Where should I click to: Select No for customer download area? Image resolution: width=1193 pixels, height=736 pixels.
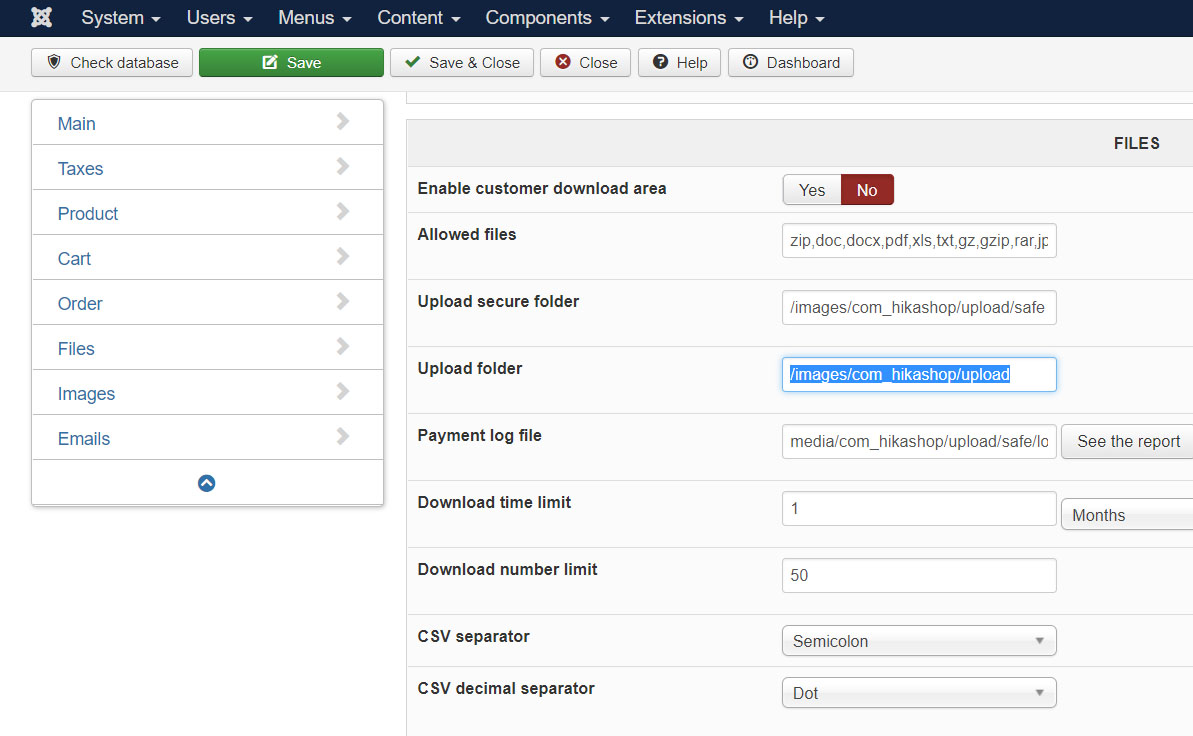867,190
